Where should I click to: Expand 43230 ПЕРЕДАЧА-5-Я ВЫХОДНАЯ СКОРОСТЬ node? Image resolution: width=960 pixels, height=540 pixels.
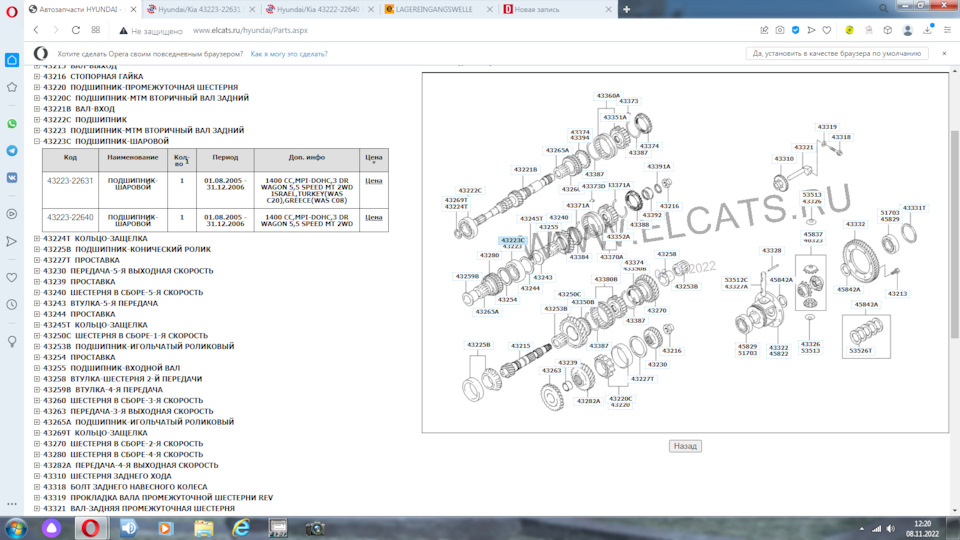[37, 271]
